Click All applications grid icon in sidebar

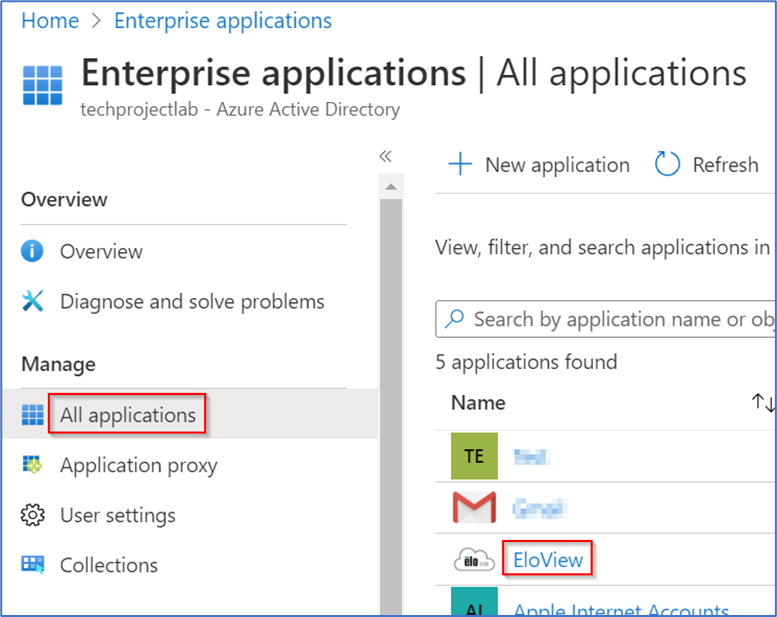[33, 415]
